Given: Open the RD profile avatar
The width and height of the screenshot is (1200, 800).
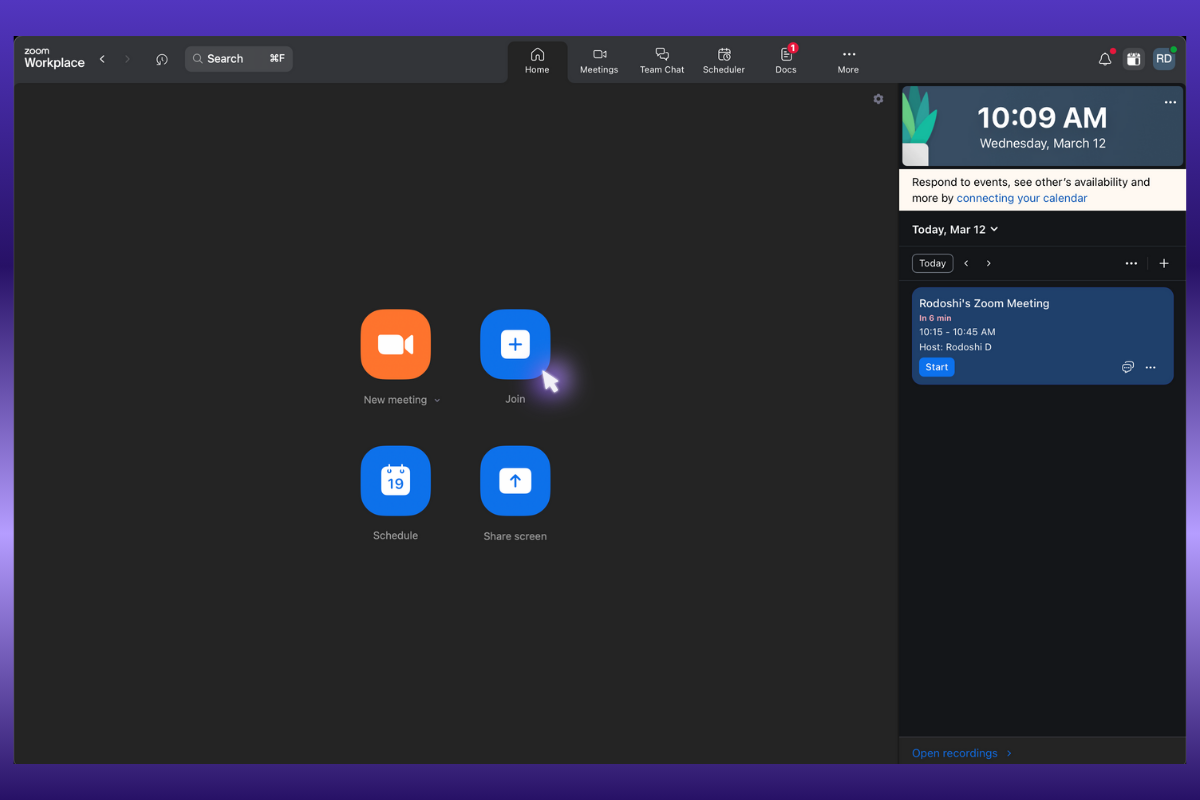Looking at the screenshot, I should pos(1164,59).
